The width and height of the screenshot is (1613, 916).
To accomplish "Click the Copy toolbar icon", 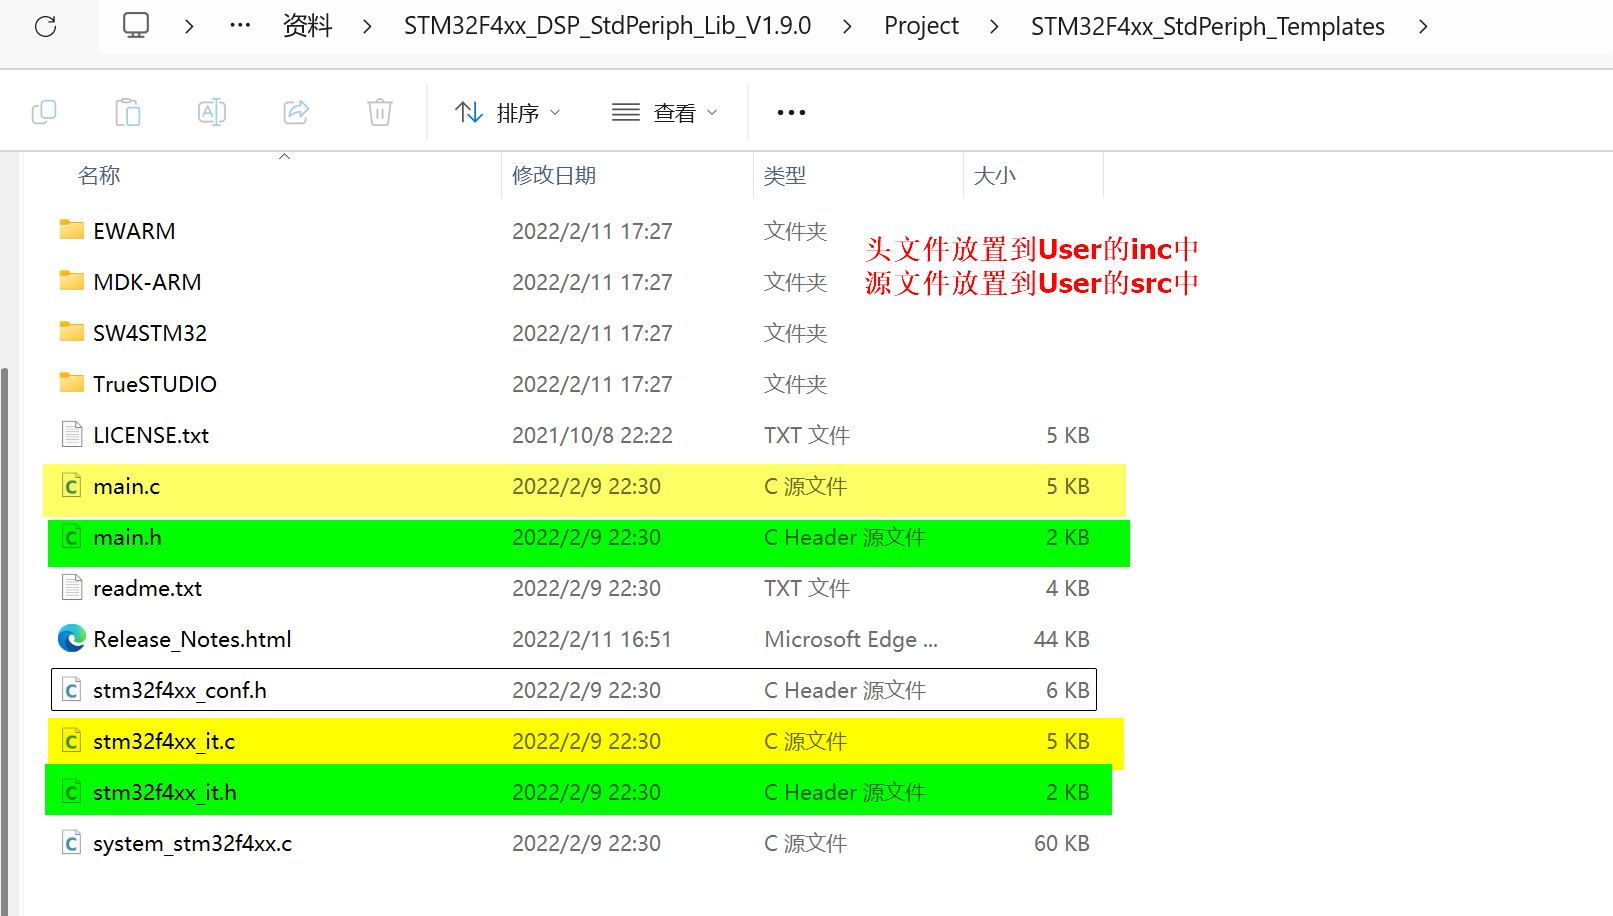I will point(44,112).
